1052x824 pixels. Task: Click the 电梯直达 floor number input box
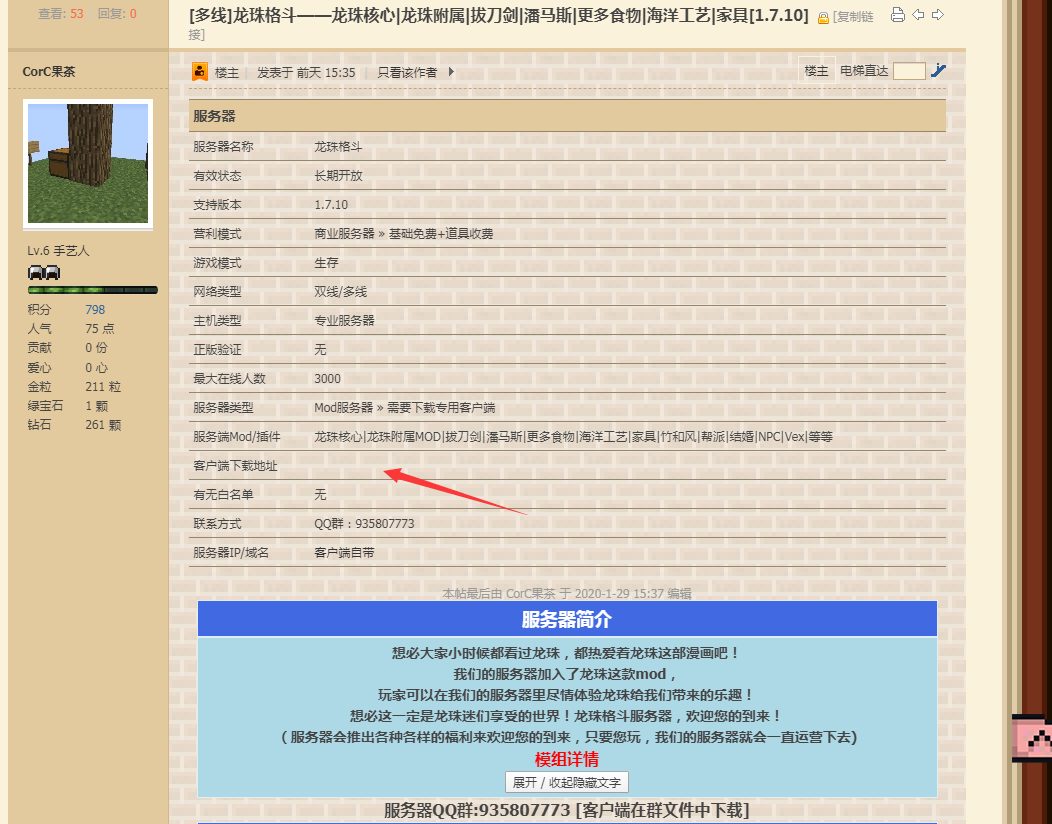coord(909,70)
